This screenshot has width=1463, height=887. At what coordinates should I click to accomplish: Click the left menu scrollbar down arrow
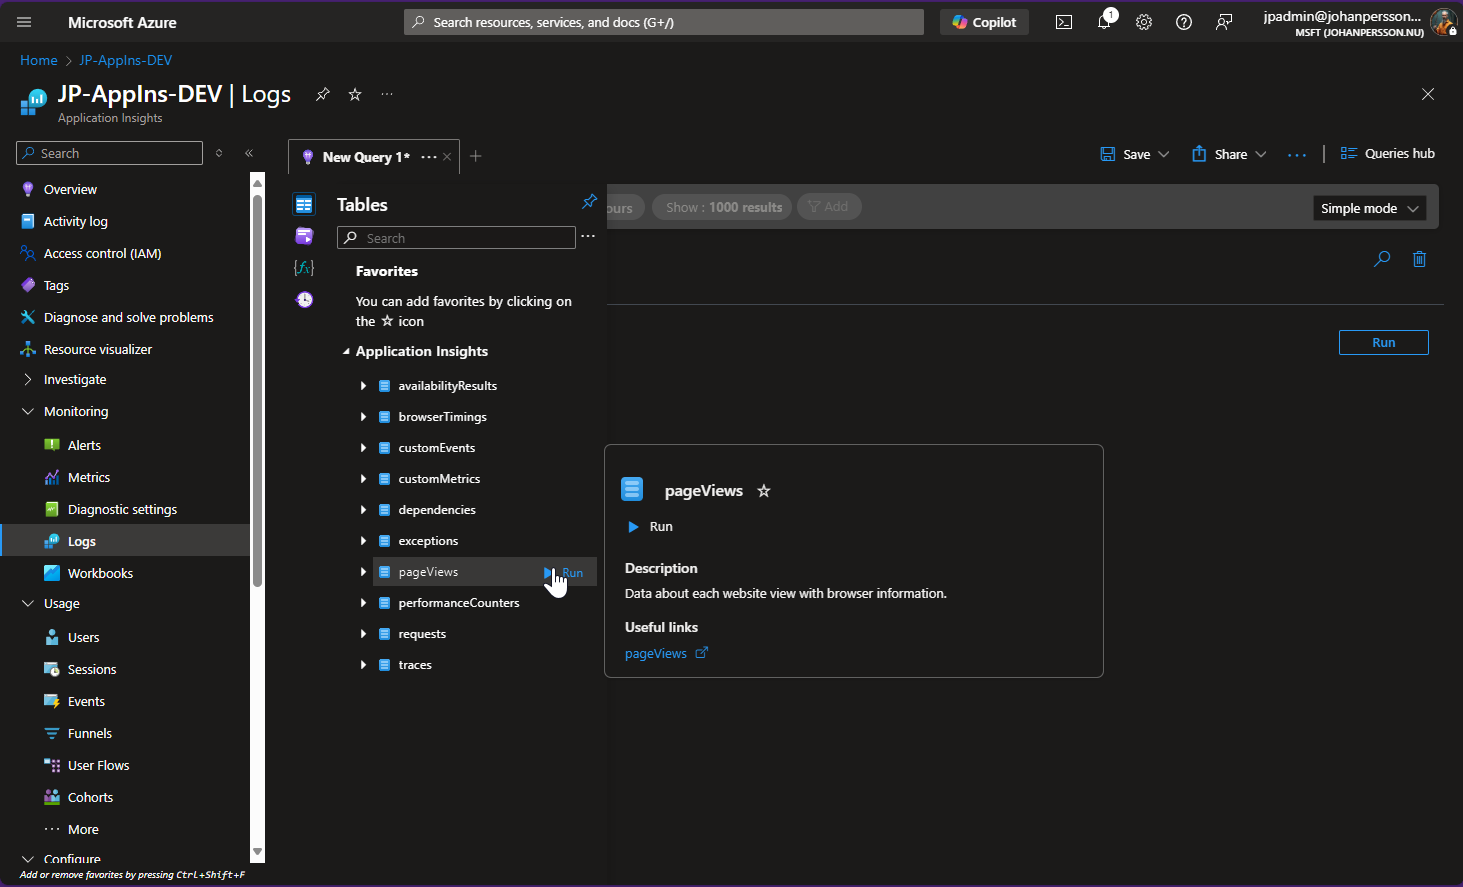click(257, 852)
